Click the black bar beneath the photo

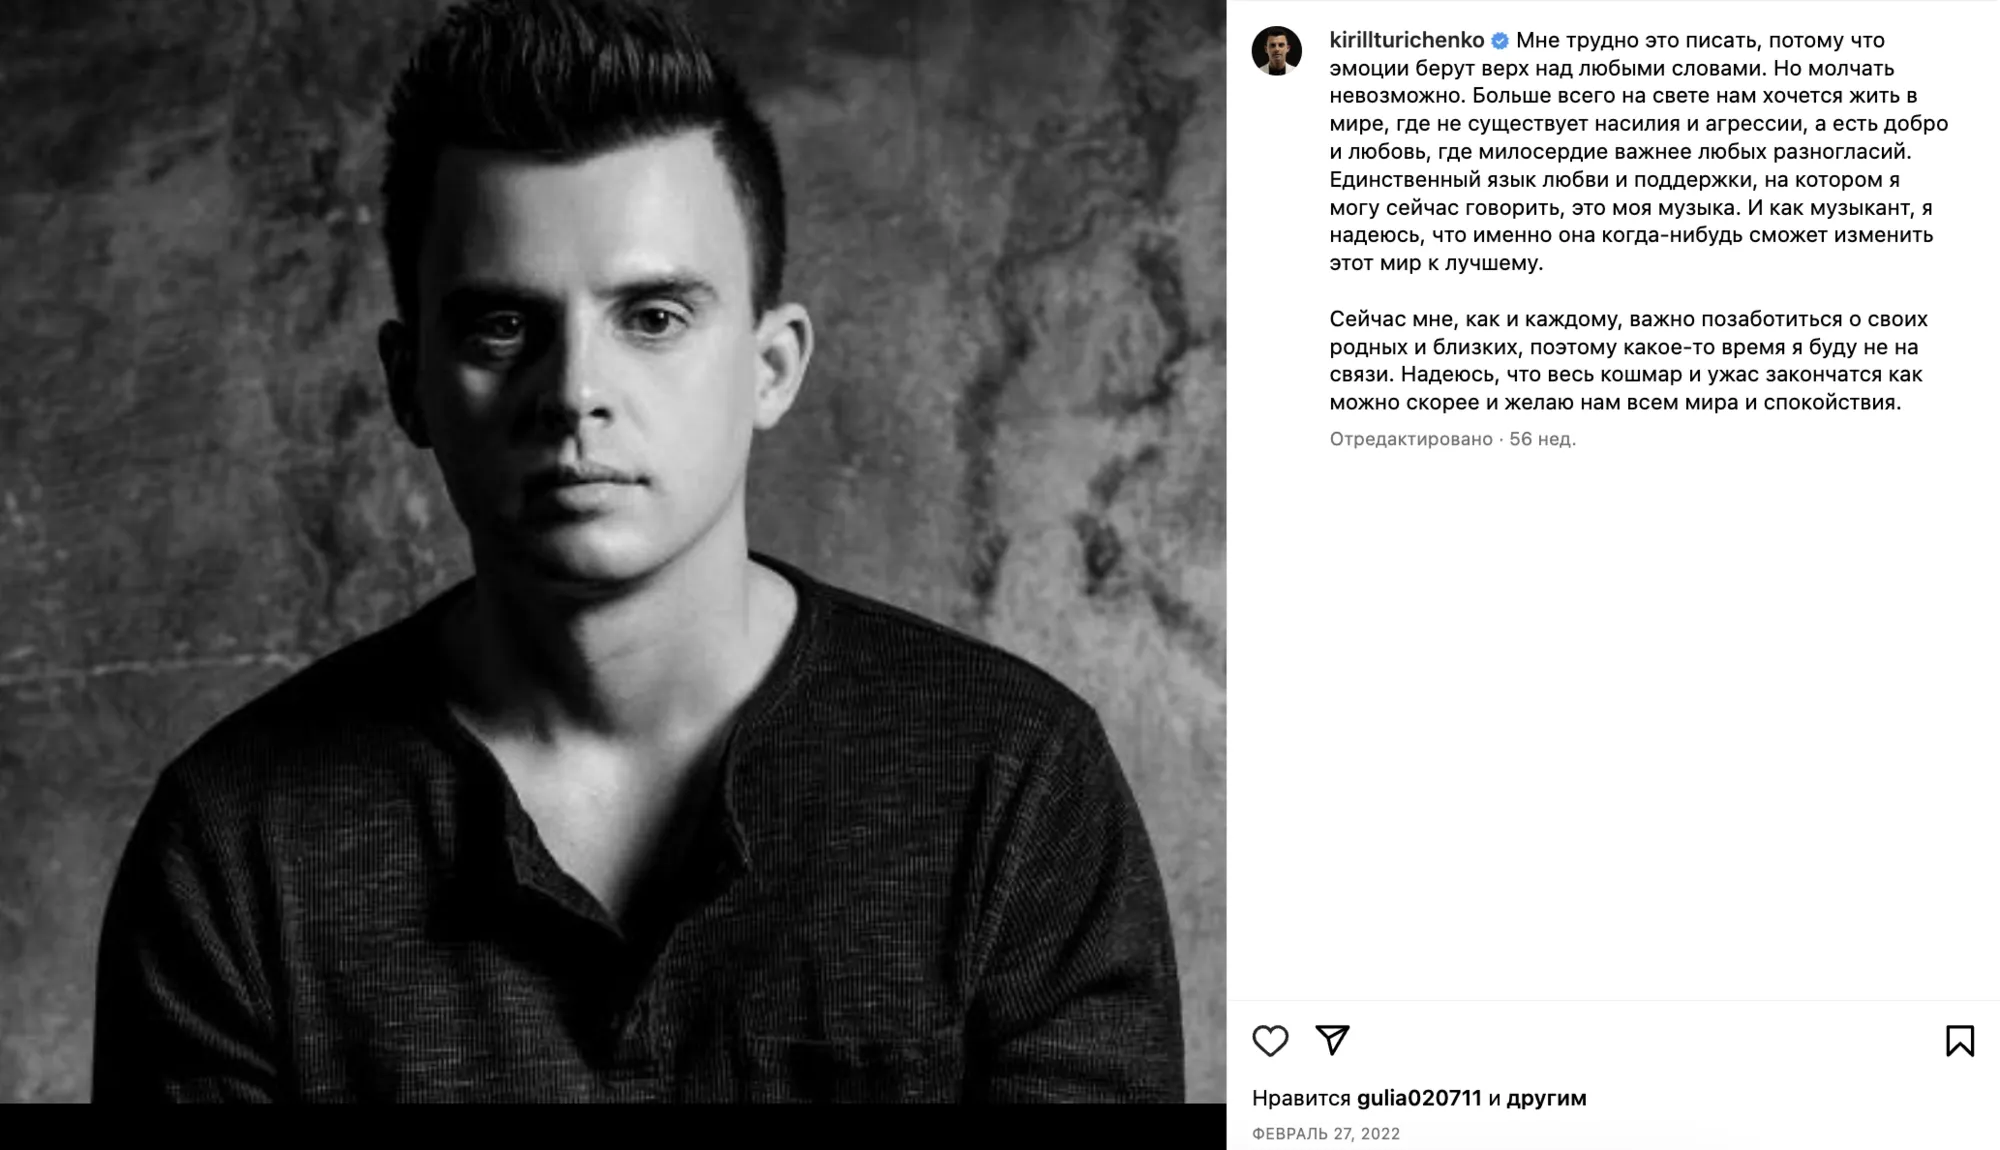[x=613, y=1127]
